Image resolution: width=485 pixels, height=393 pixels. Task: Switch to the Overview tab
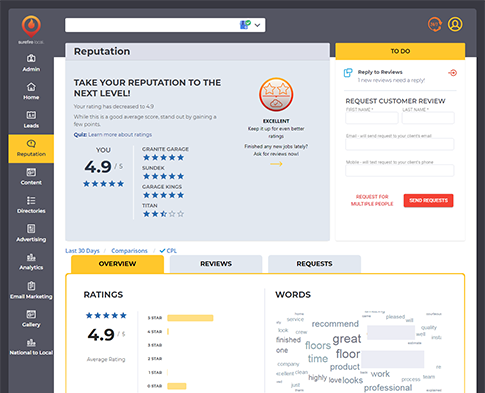click(x=117, y=264)
